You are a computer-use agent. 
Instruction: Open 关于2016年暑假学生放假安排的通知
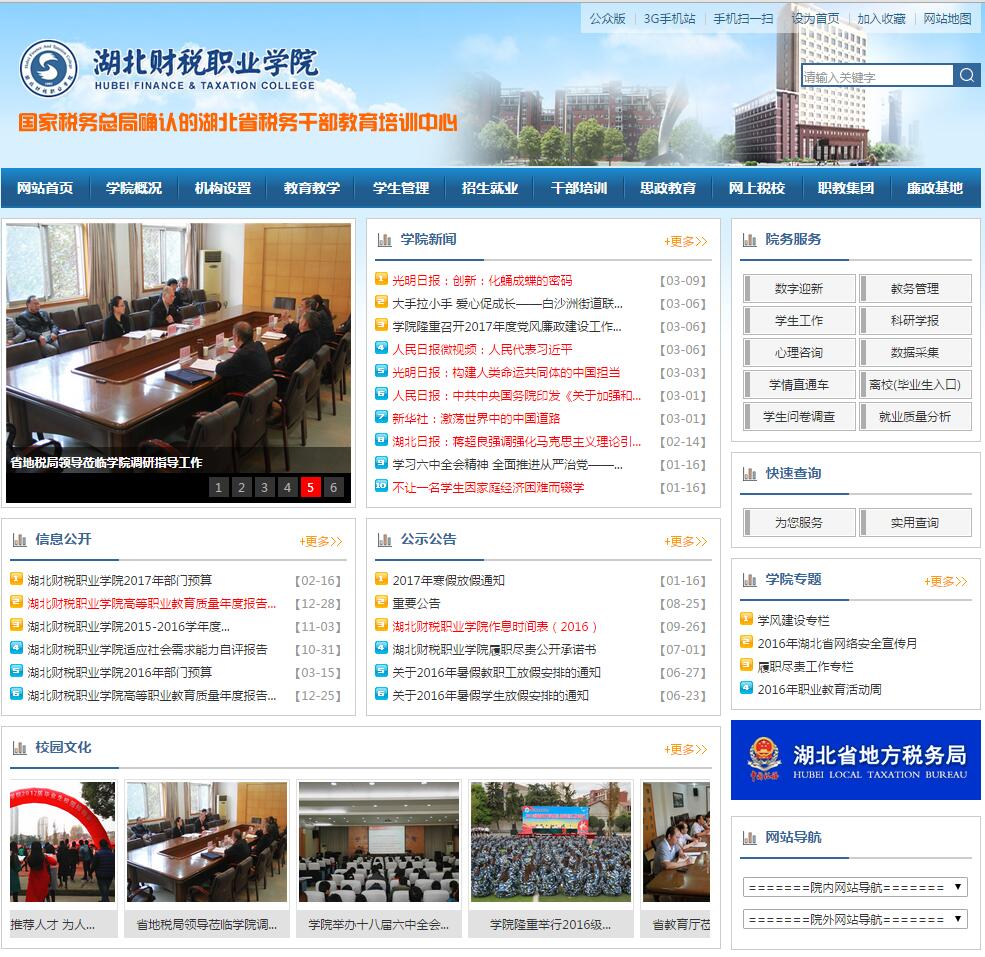pos(491,696)
